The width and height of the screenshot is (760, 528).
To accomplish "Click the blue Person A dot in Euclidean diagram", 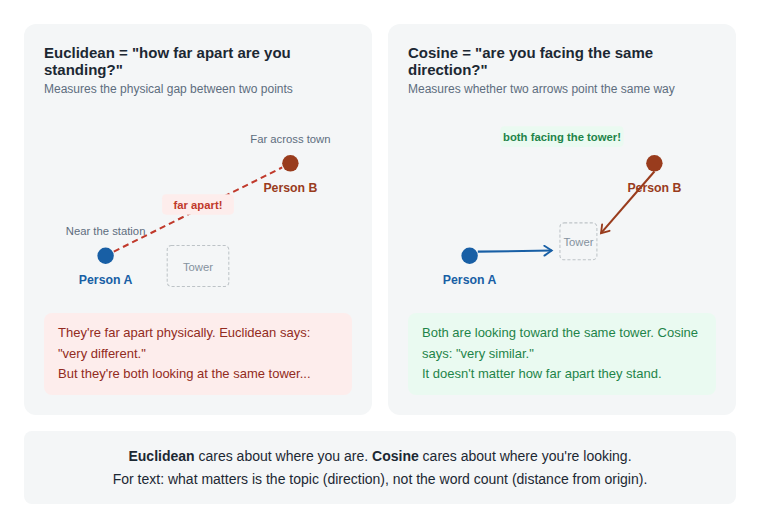I will [x=105, y=256].
